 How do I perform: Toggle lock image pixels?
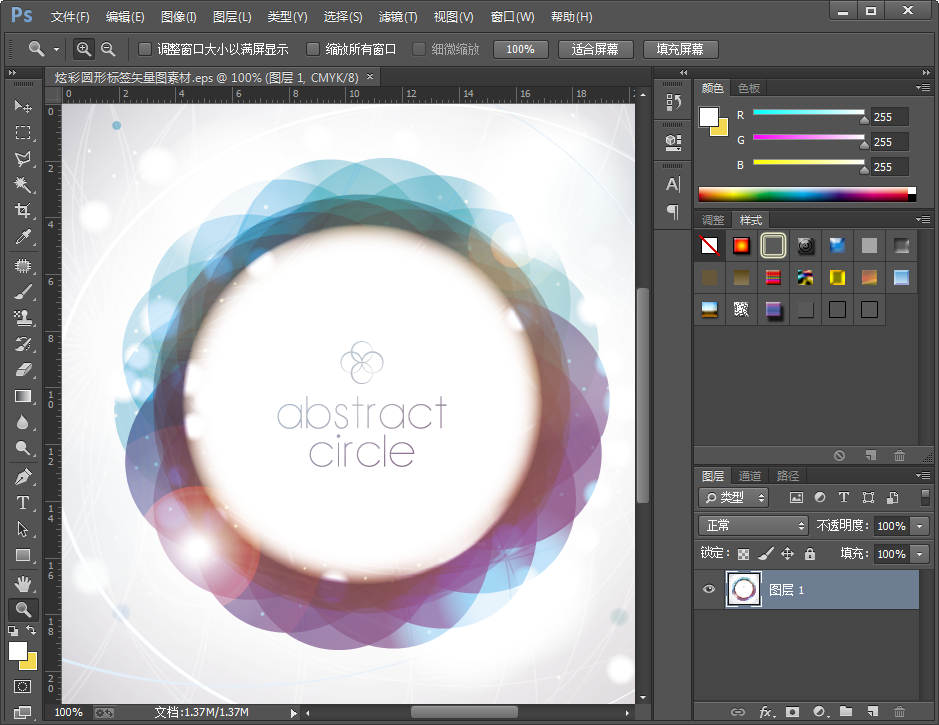(765, 554)
